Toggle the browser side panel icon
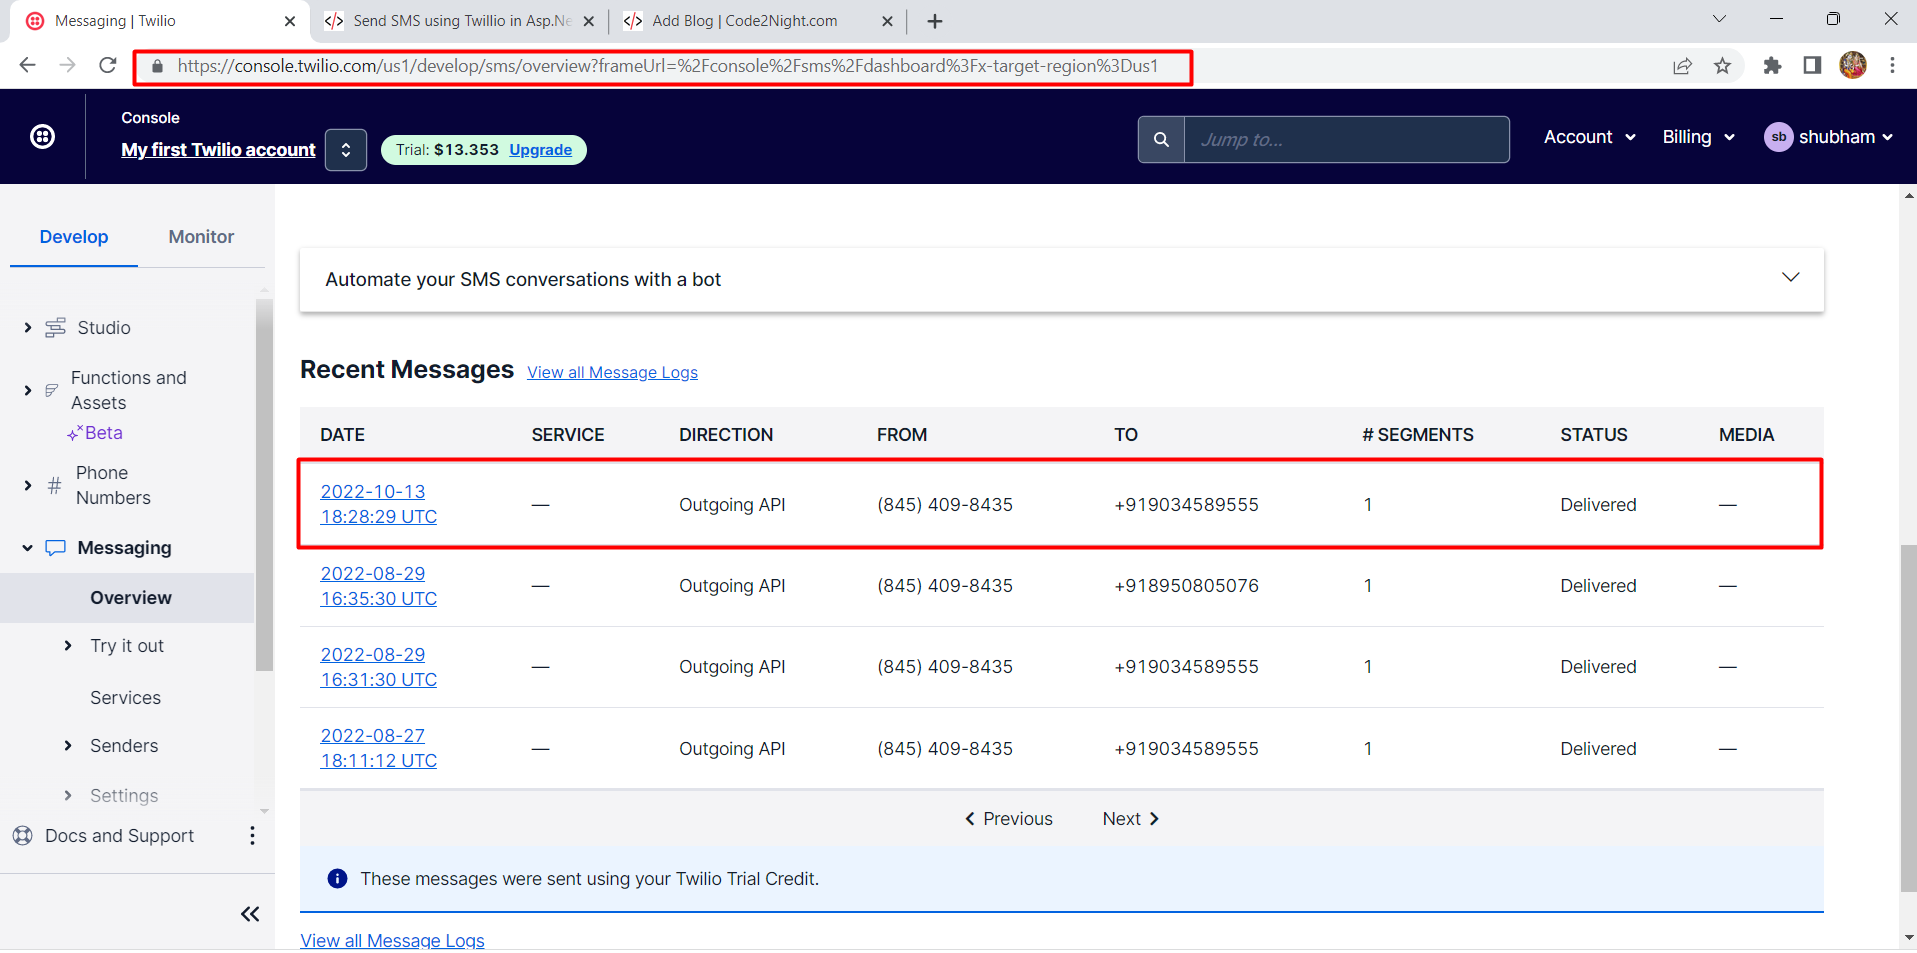1917x953 pixels. tap(1812, 66)
